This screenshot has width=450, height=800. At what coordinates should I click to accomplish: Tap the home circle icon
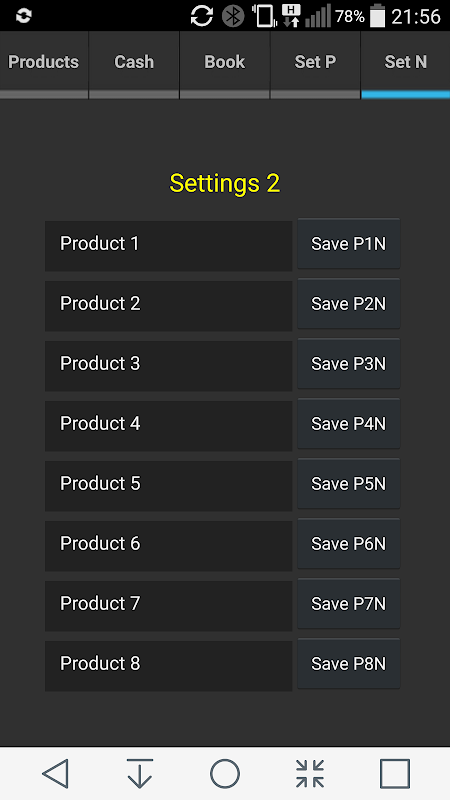click(x=225, y=773)
